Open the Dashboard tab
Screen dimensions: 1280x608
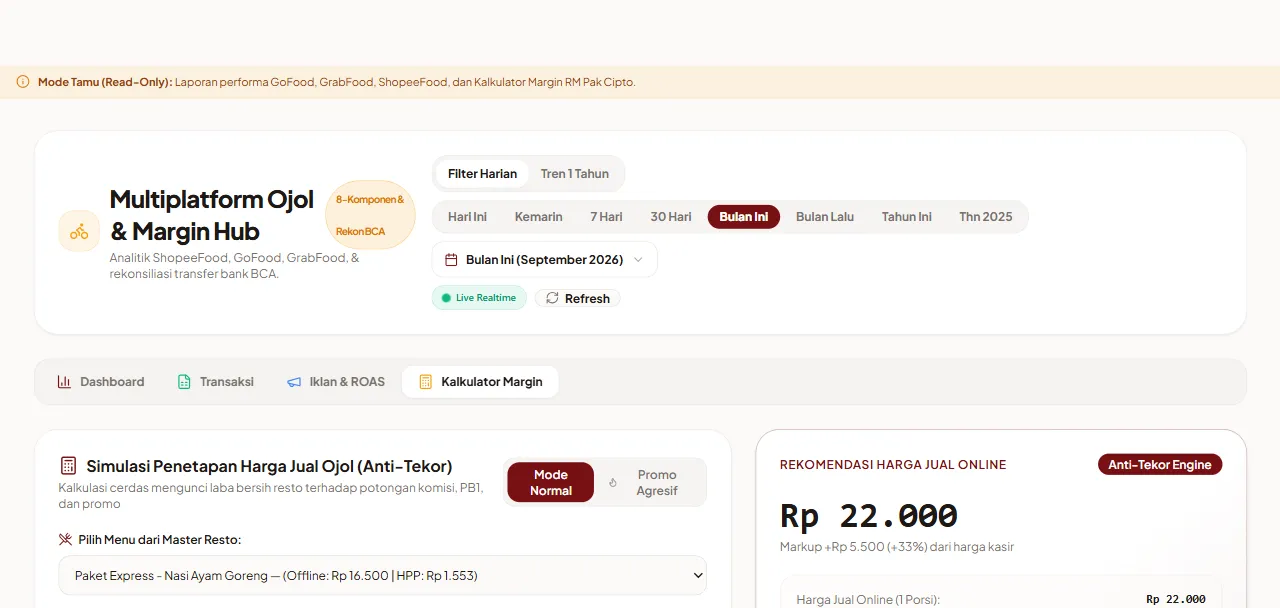(x=100, y=381)
